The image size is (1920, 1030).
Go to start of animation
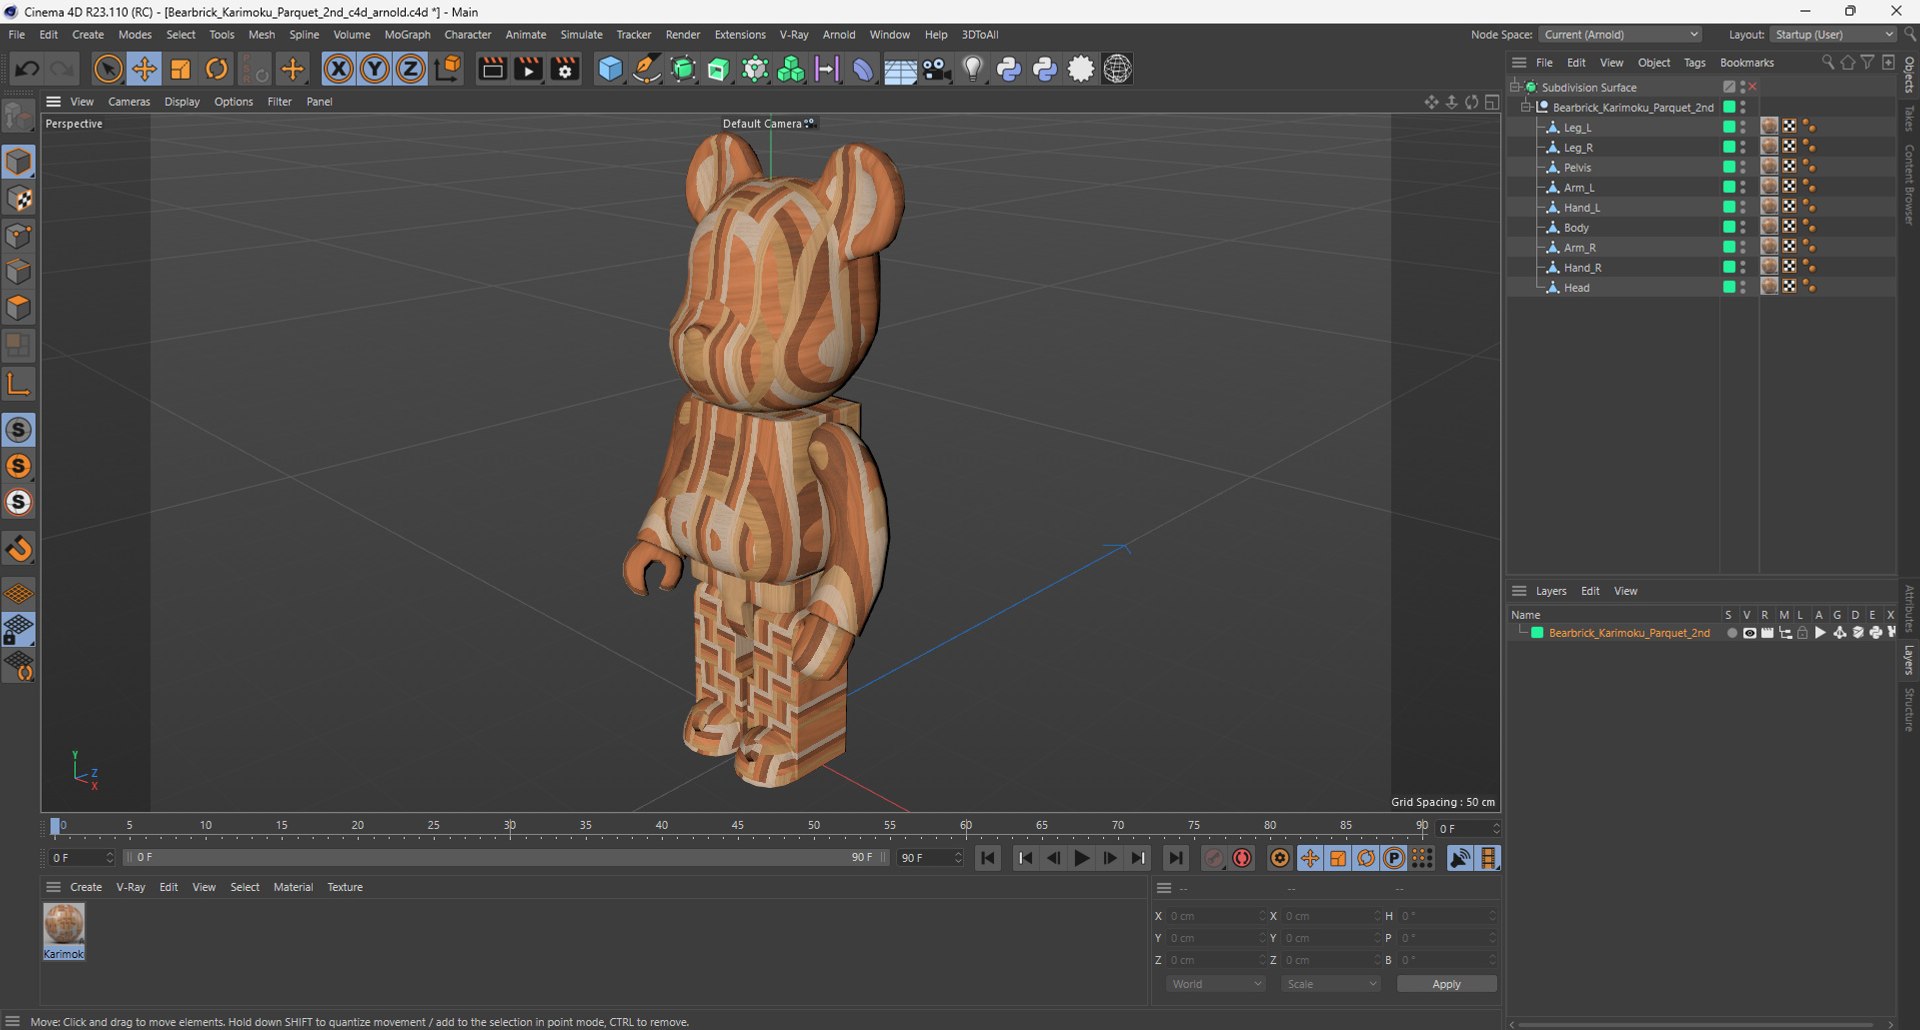click(988, 858)
